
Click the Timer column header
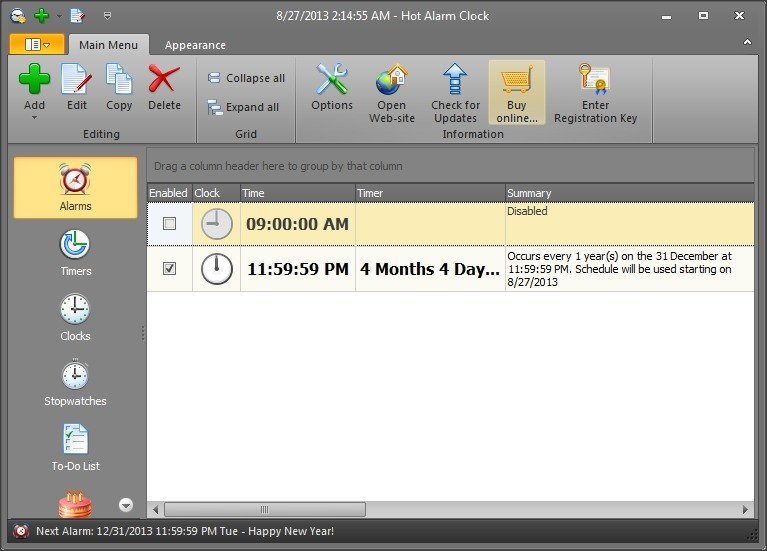click(x=430, y=193)
